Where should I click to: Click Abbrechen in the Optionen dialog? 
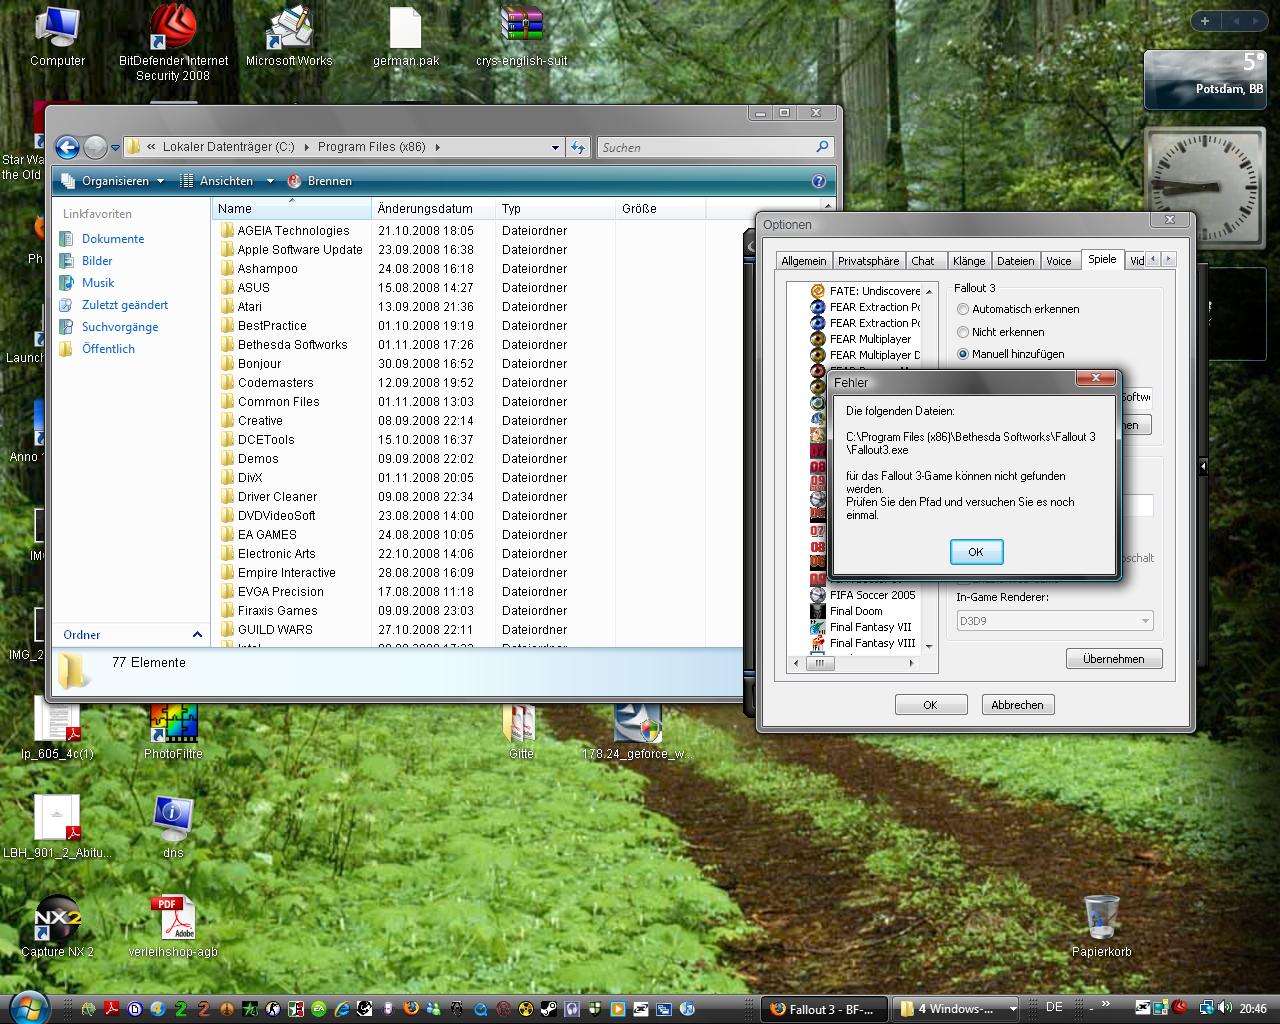pyautogui.click(x=1017, y=705)
